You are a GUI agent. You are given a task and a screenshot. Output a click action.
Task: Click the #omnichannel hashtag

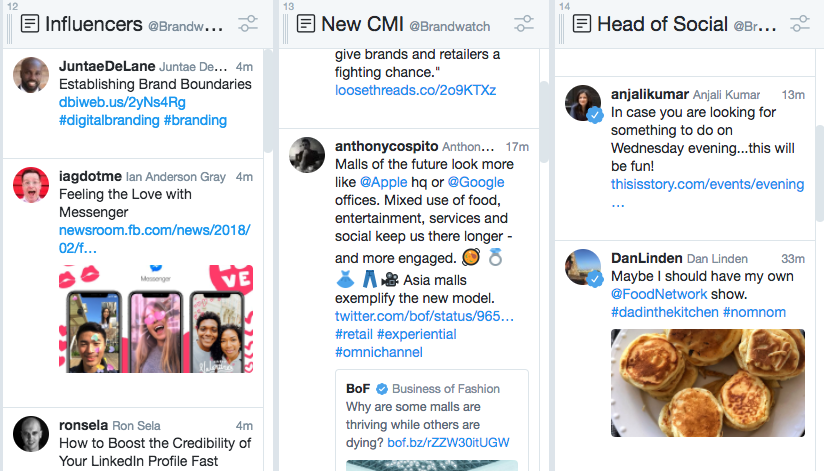(379, 352)
